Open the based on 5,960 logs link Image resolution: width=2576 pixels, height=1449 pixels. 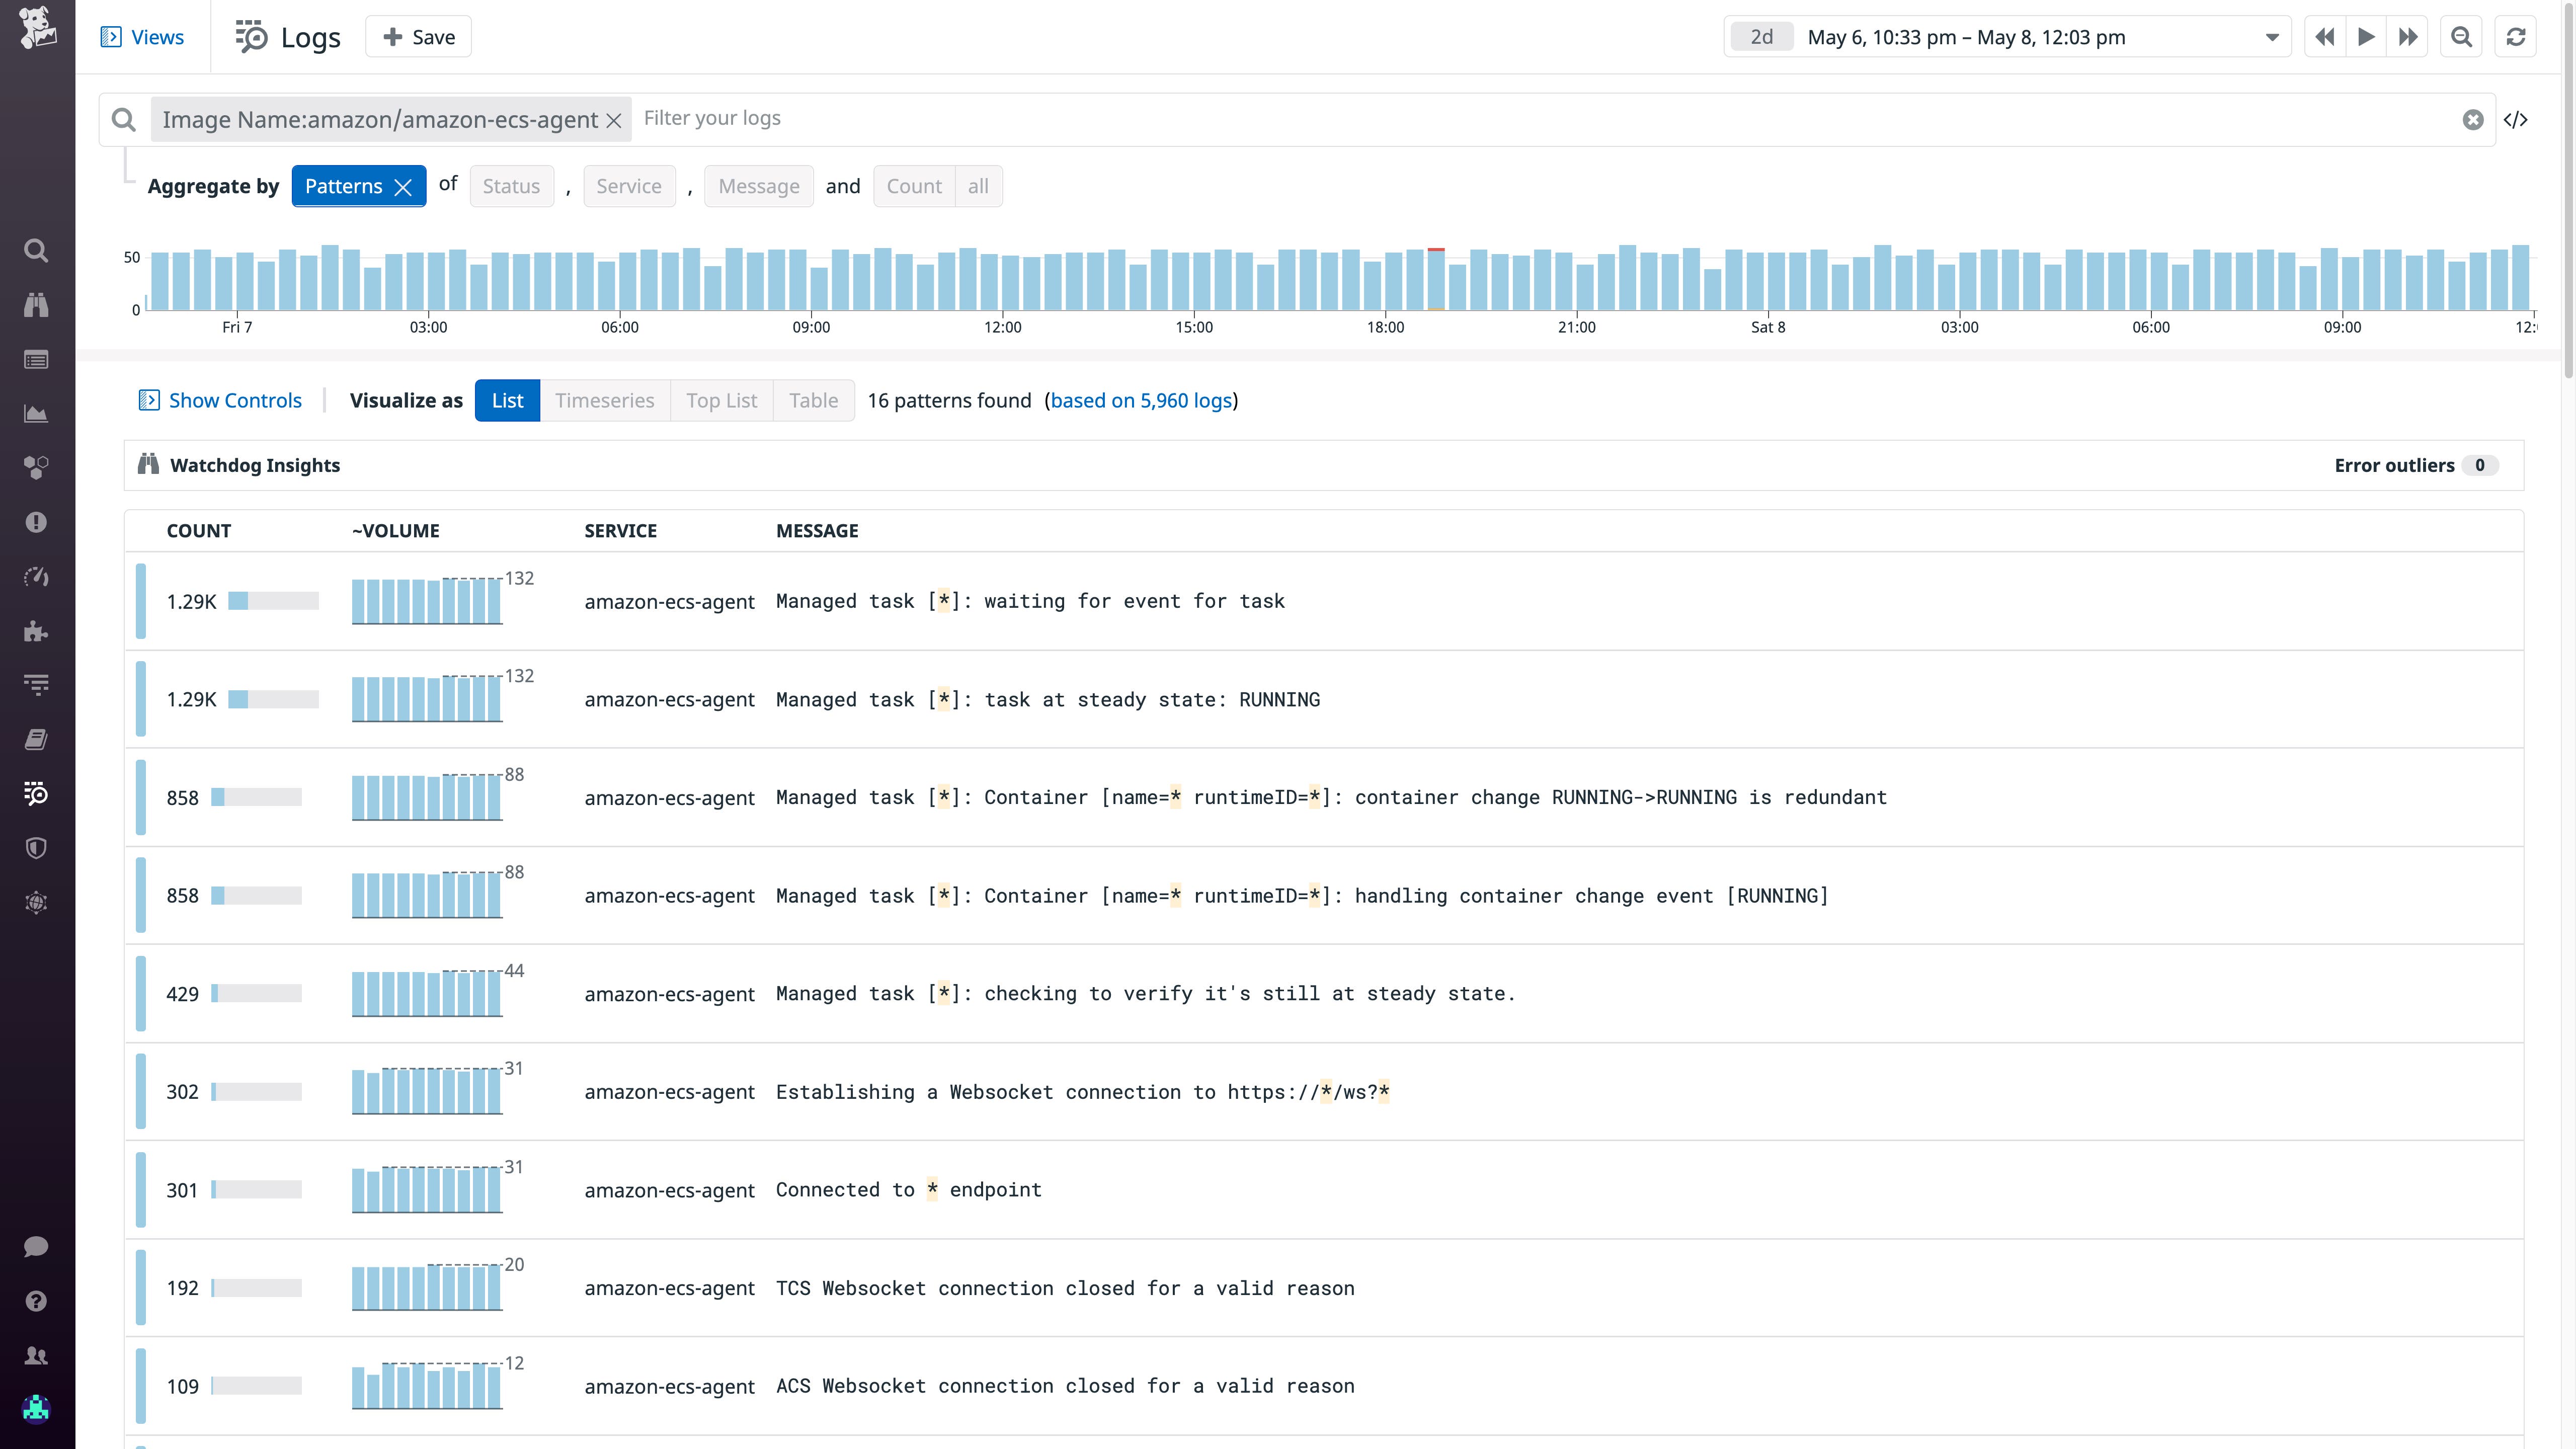tap(1141, 400)
